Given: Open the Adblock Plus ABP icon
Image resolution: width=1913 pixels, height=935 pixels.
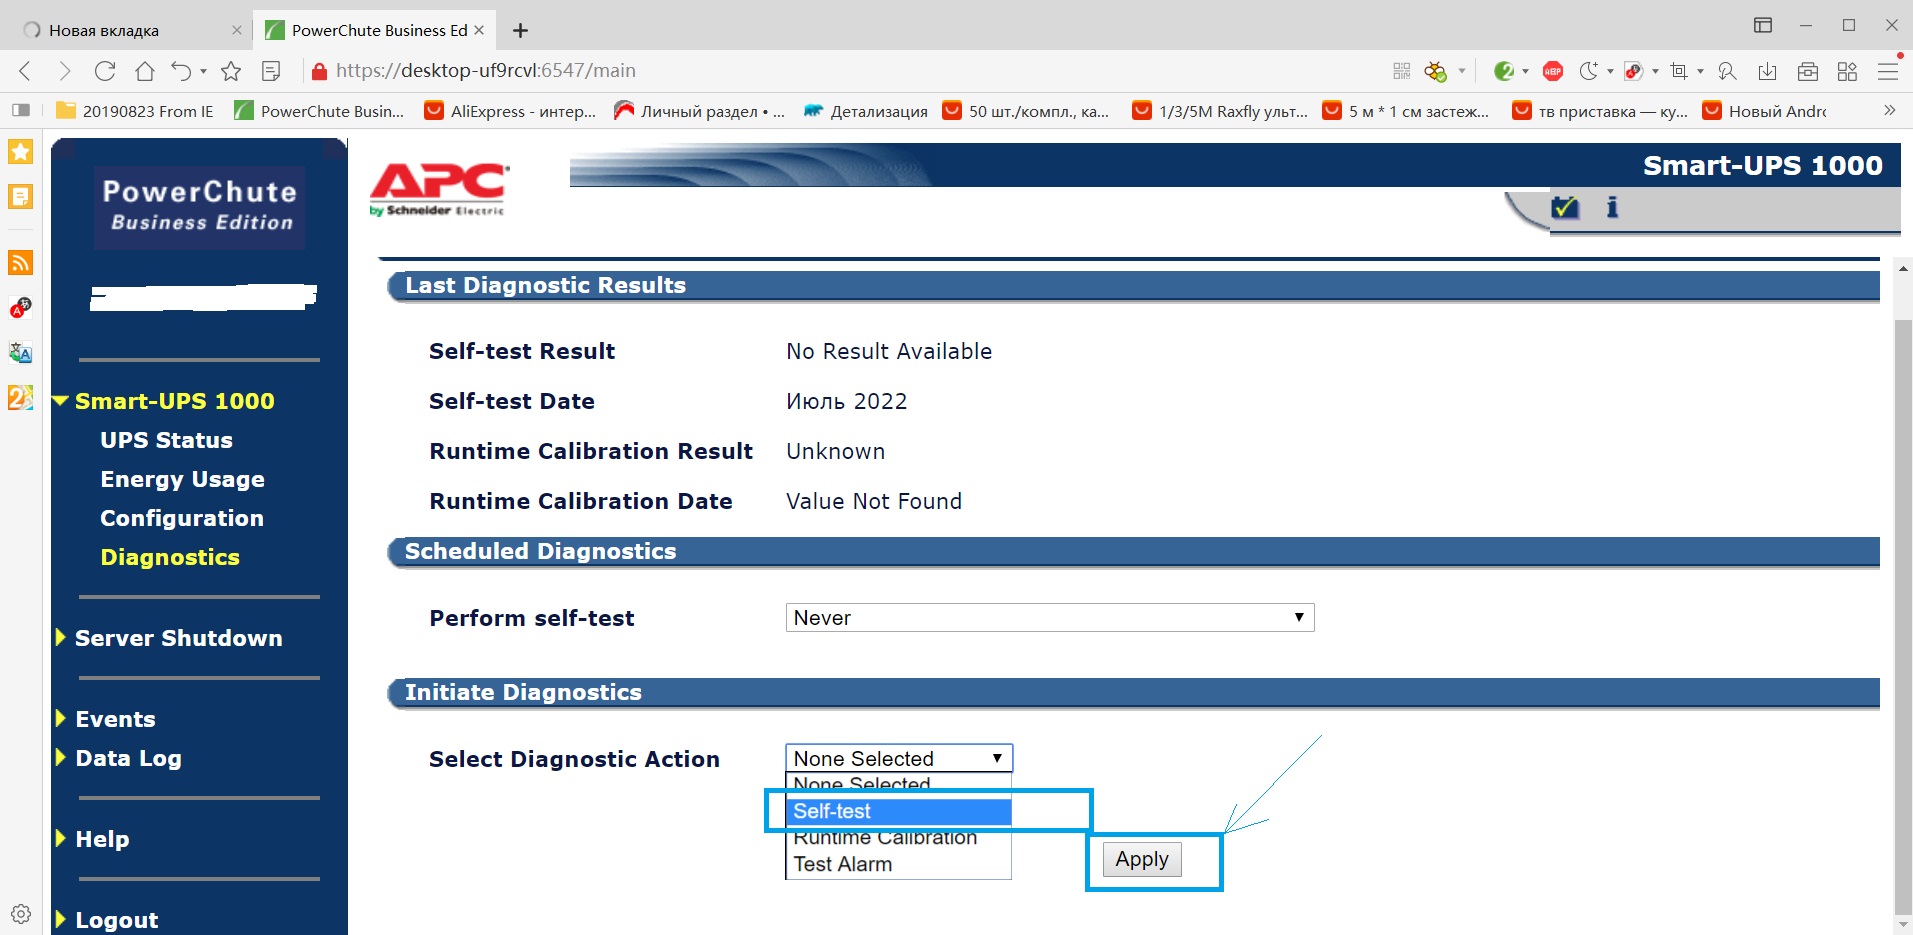Looking at the screenshot, I should (1553, 71).
